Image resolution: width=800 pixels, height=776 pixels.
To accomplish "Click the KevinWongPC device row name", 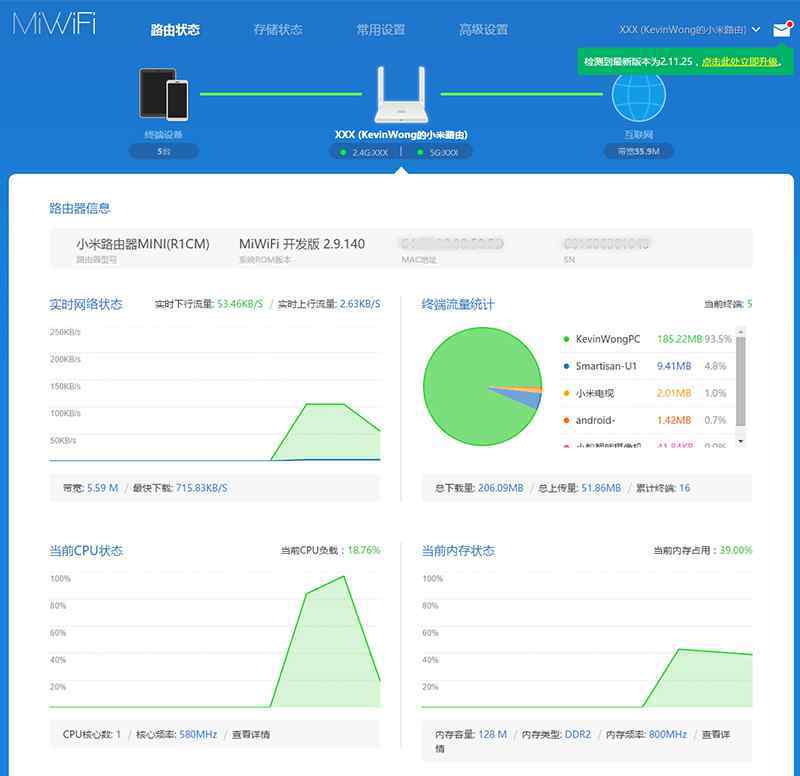I will 608,339.
